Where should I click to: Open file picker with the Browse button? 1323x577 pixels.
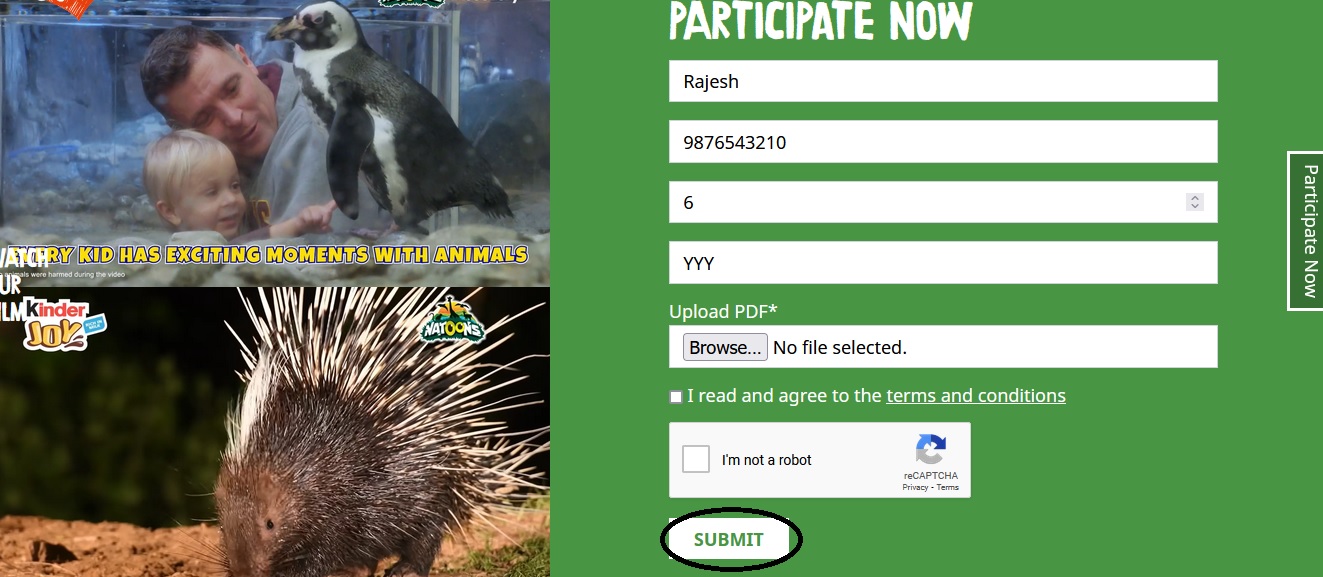(x=725, y=347)
